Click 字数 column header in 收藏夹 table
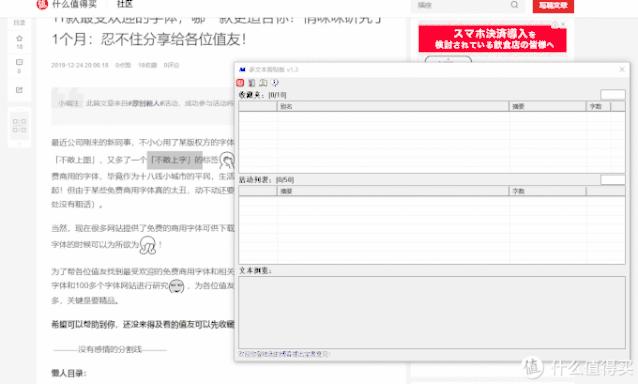This screenshot has width=638, height=384. point(599,107)
